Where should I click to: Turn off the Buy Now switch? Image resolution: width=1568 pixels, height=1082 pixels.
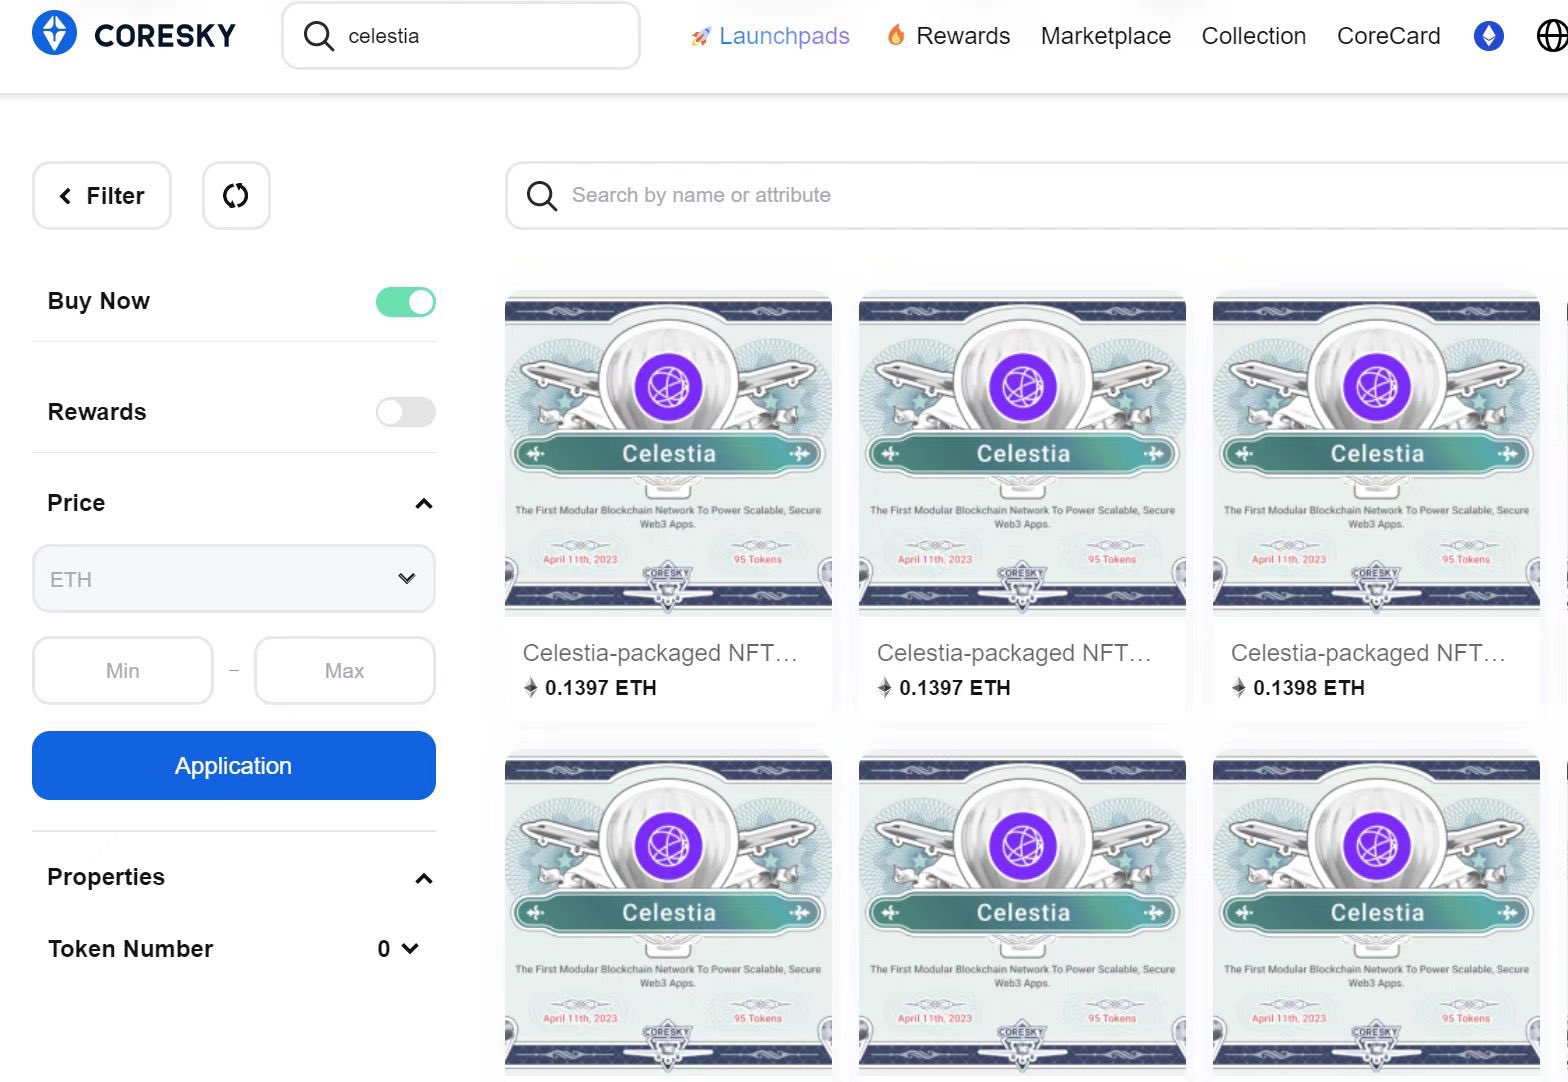point(406,302)
